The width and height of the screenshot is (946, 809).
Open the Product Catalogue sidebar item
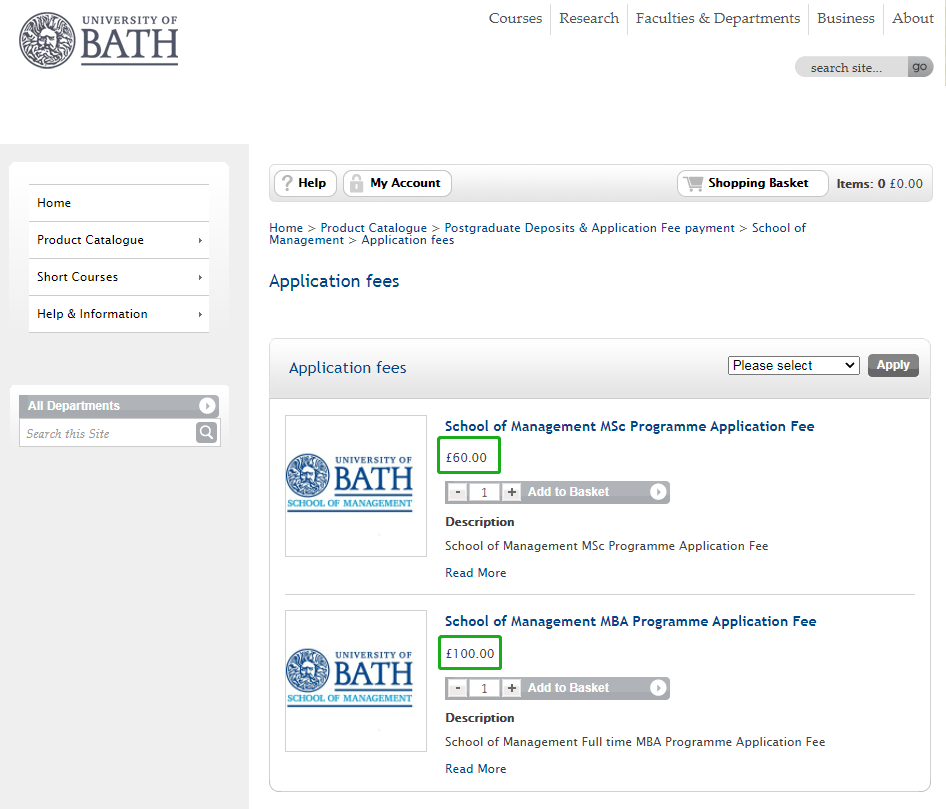tap(119, 240)
